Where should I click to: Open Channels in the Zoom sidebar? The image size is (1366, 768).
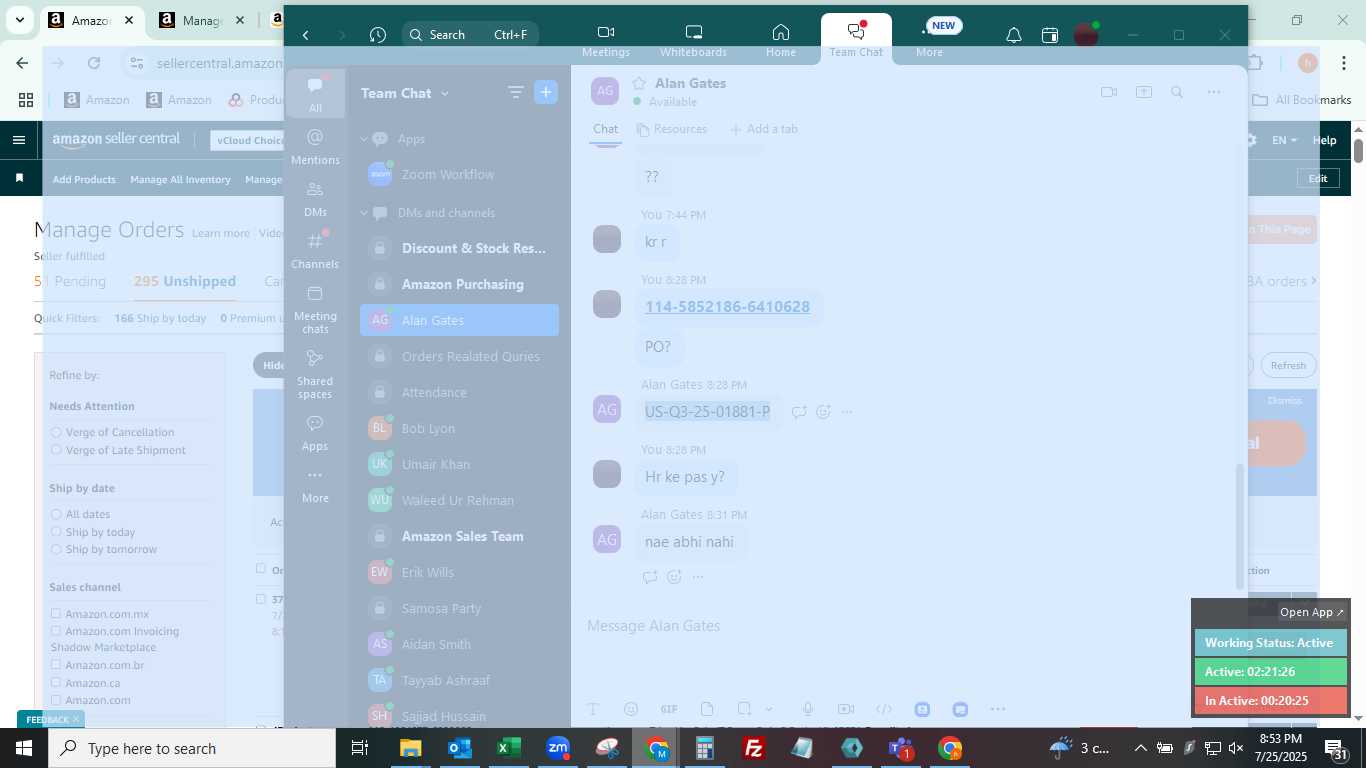pyautogui.click(x=315, y=250)
